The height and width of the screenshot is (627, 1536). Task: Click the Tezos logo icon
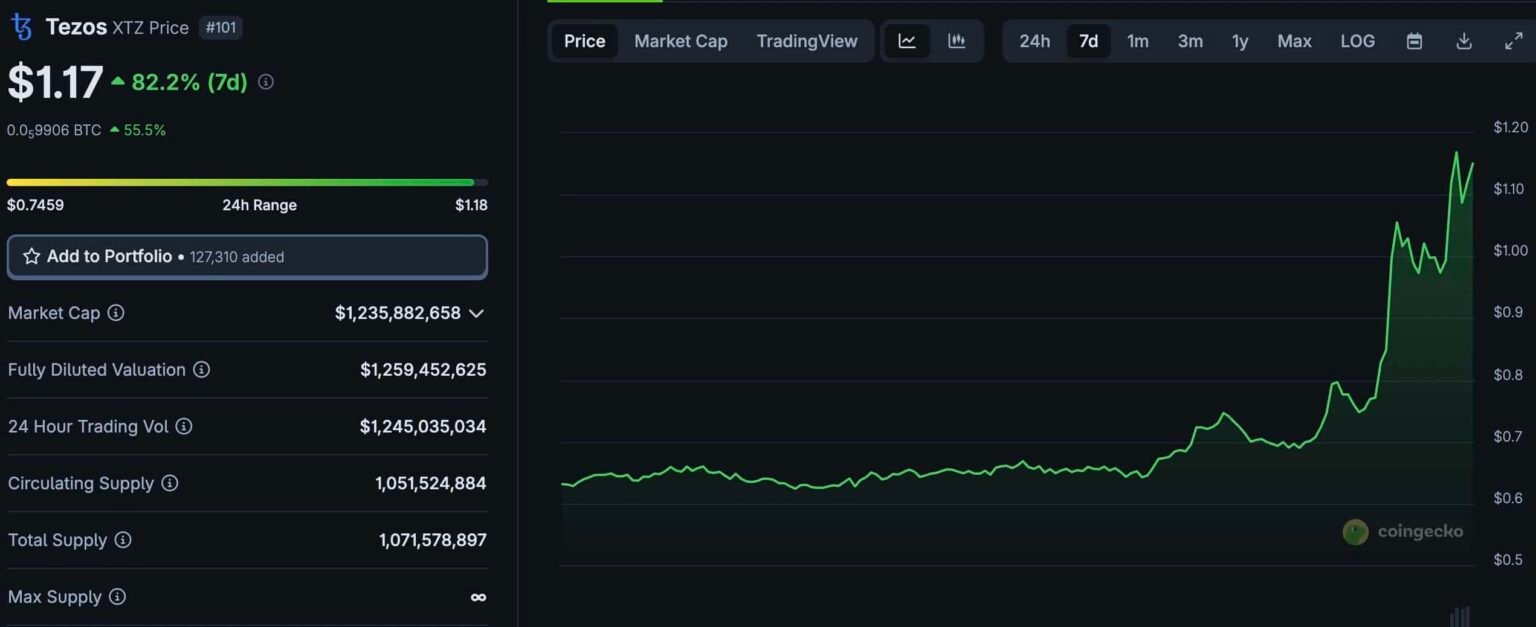click(x=19, y=27)
